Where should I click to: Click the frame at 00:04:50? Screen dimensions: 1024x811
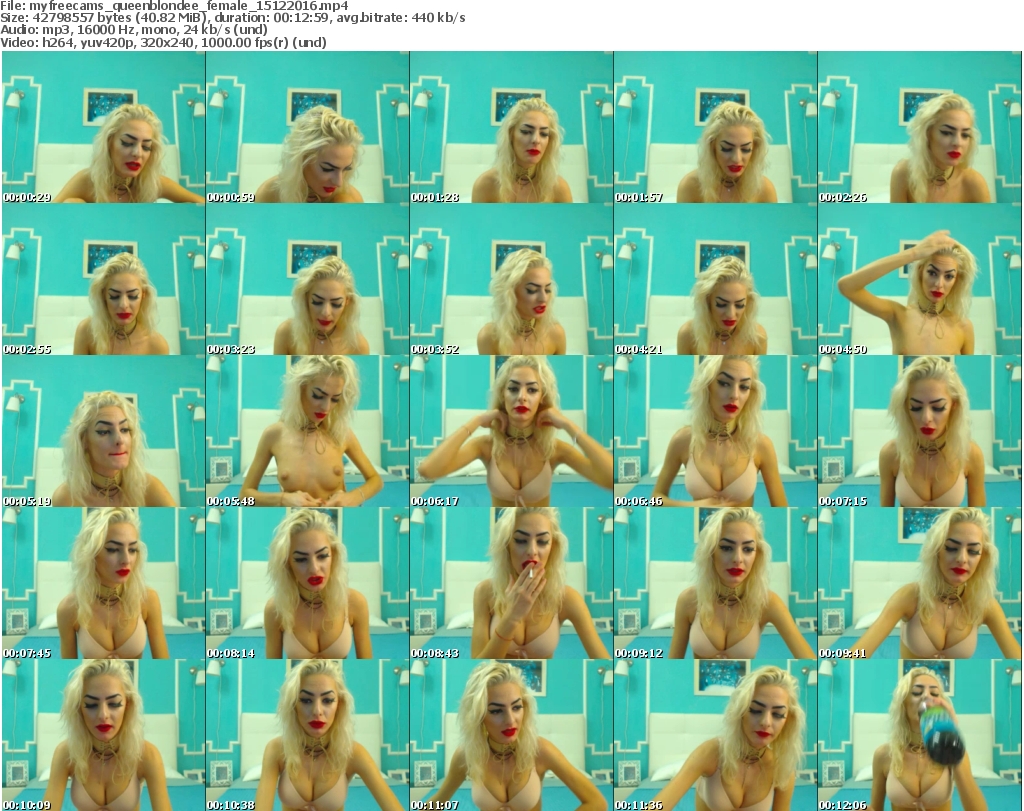[x=920, y=279]
